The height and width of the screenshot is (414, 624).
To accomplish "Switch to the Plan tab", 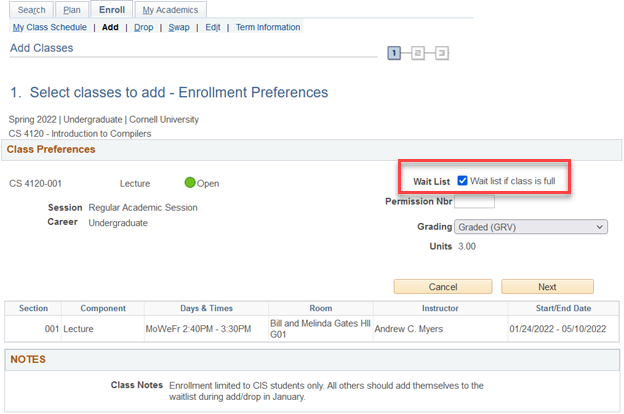I will [x=72, y=10].
